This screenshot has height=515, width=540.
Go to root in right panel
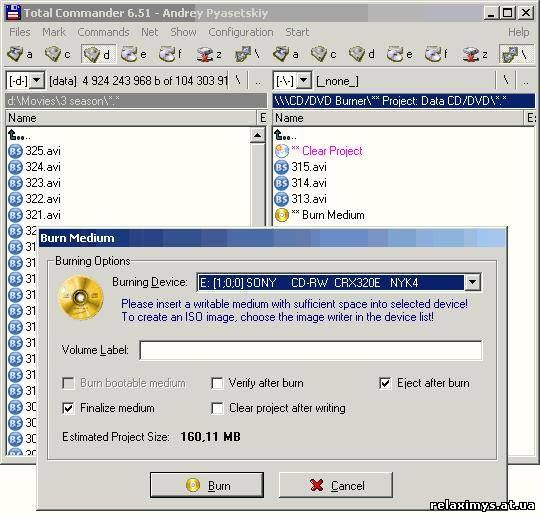coord(506,81)
